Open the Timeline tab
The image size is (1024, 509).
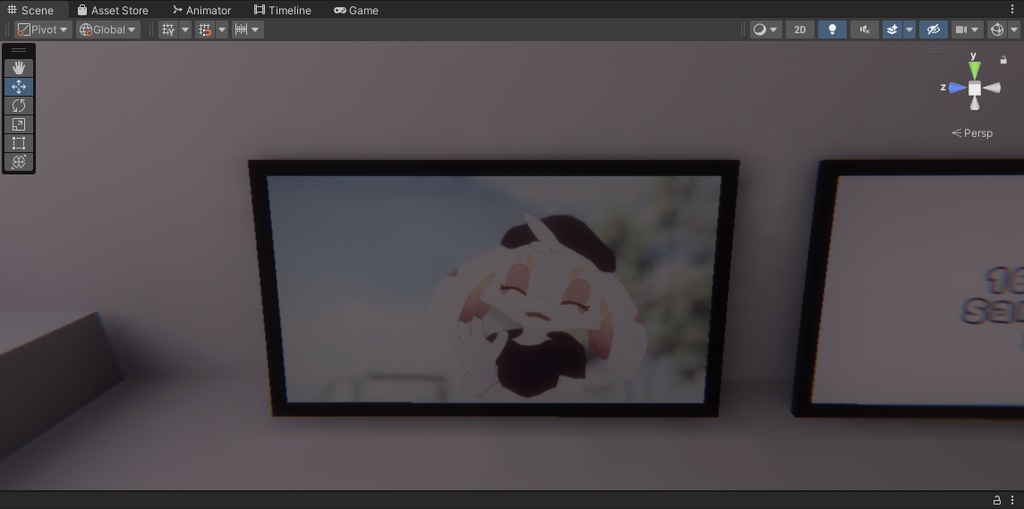[282, 10]
